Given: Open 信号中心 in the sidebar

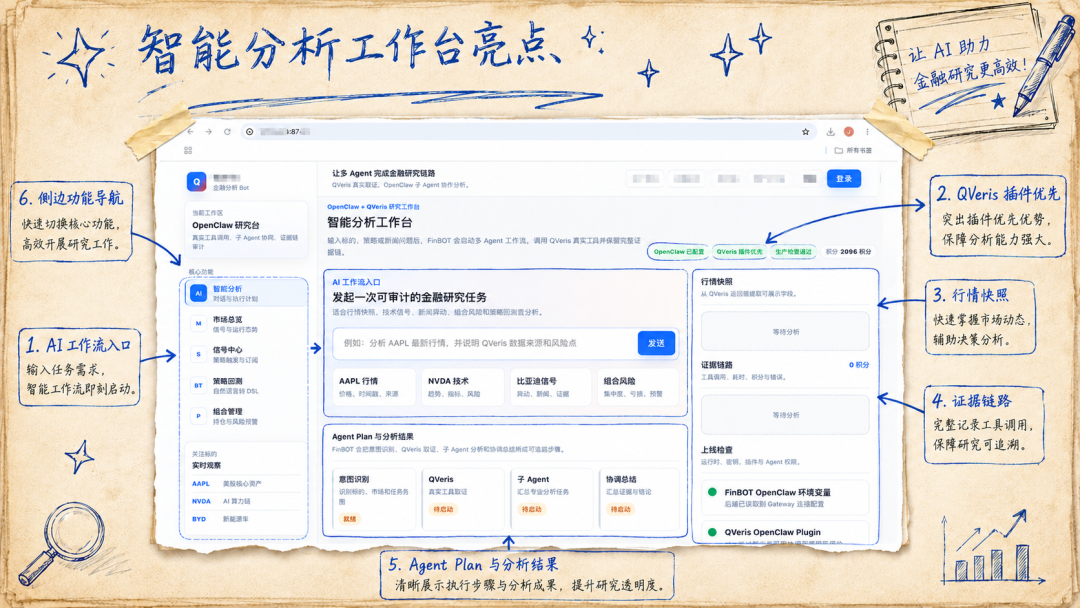Looking at the screenshot, I should tap(246, 354).
